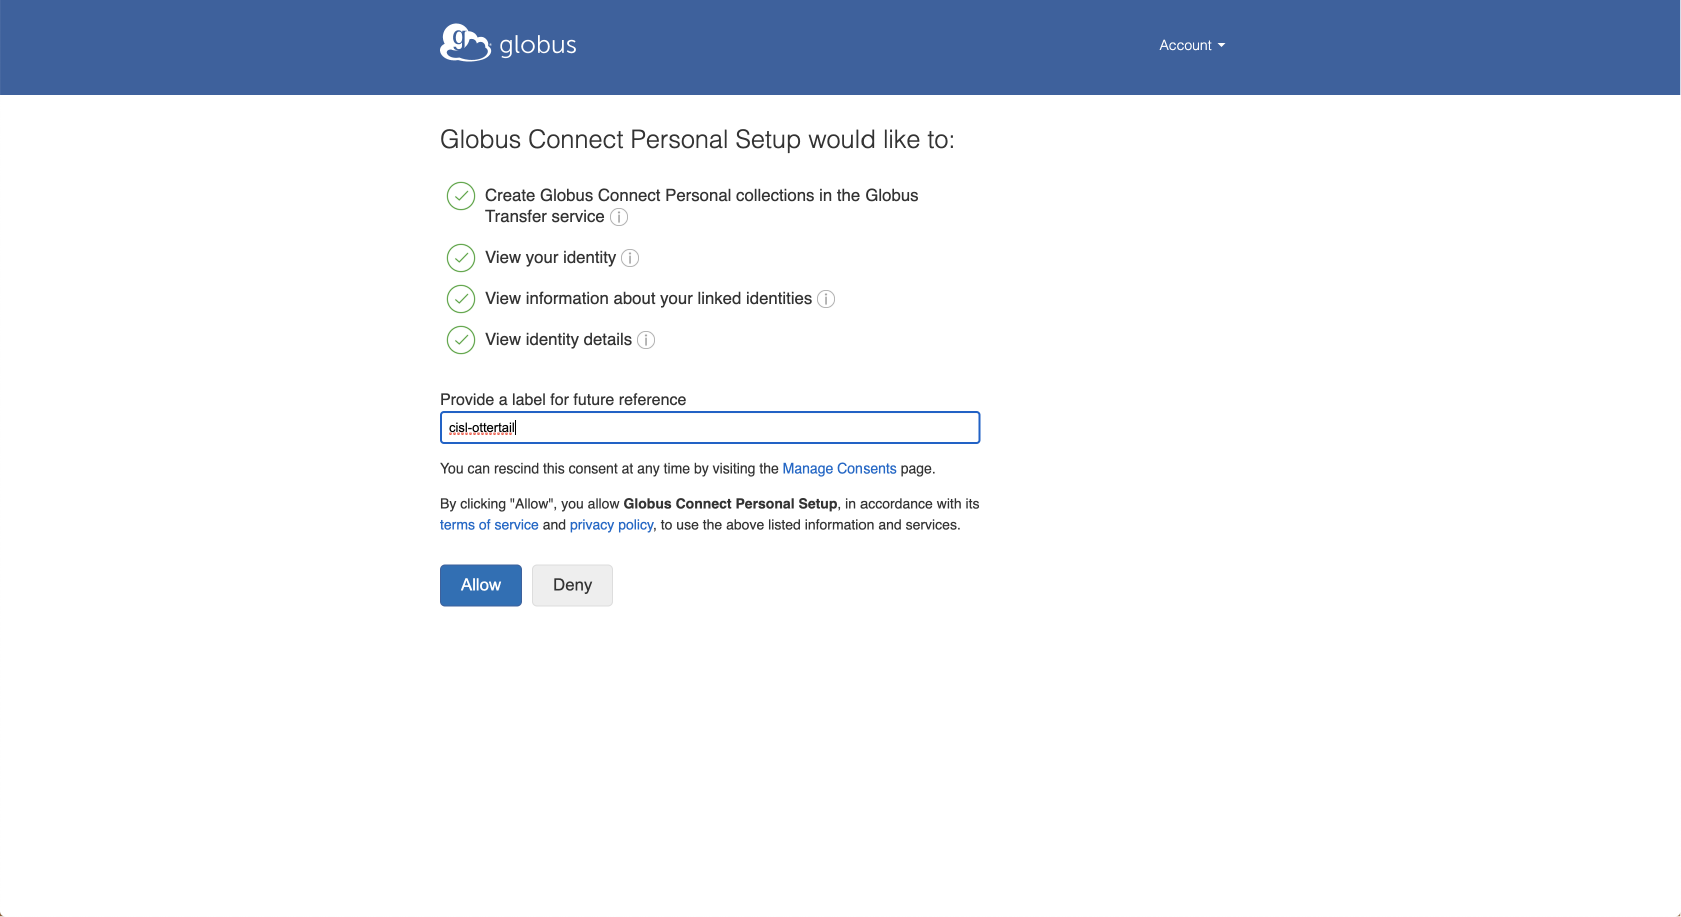1681x917 pixels.
Task: Click the 'Globus Connect Personal Setup would like to' heading
Action: 697,139
